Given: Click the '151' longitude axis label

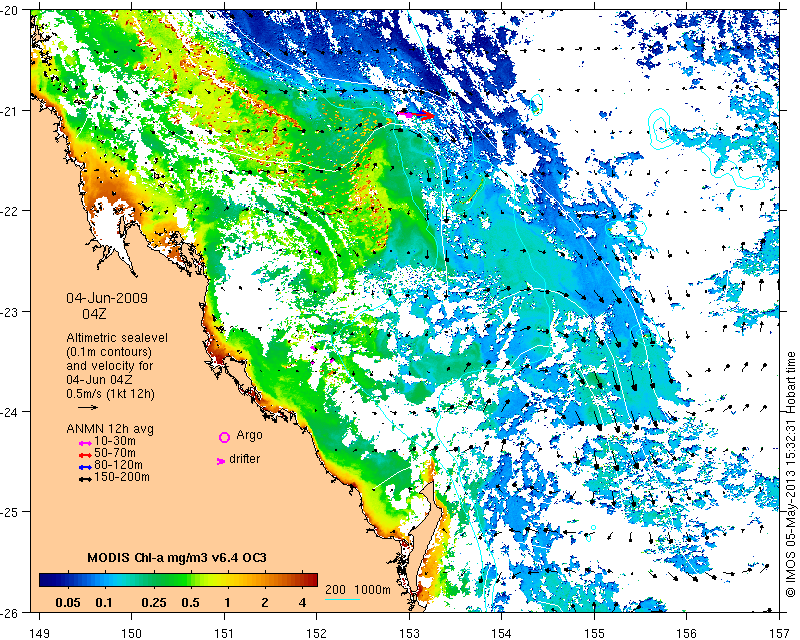Looking at the screenshot, I should tap(224, 633).
